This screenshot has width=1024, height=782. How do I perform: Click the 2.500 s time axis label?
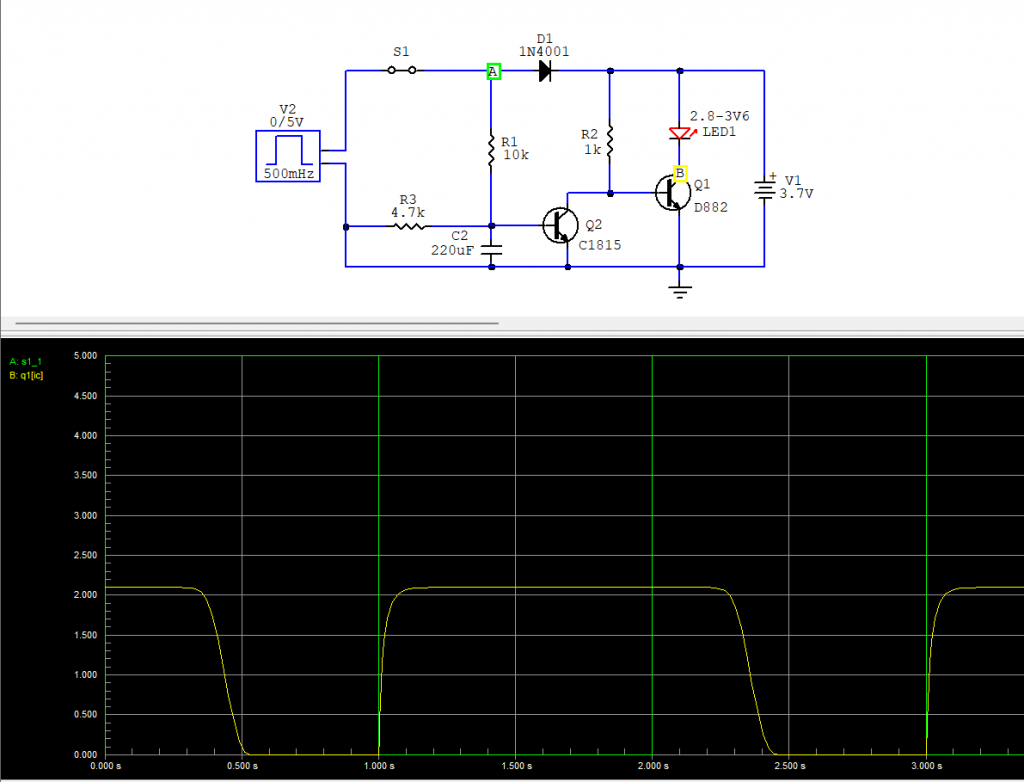[x=789, y=766]
